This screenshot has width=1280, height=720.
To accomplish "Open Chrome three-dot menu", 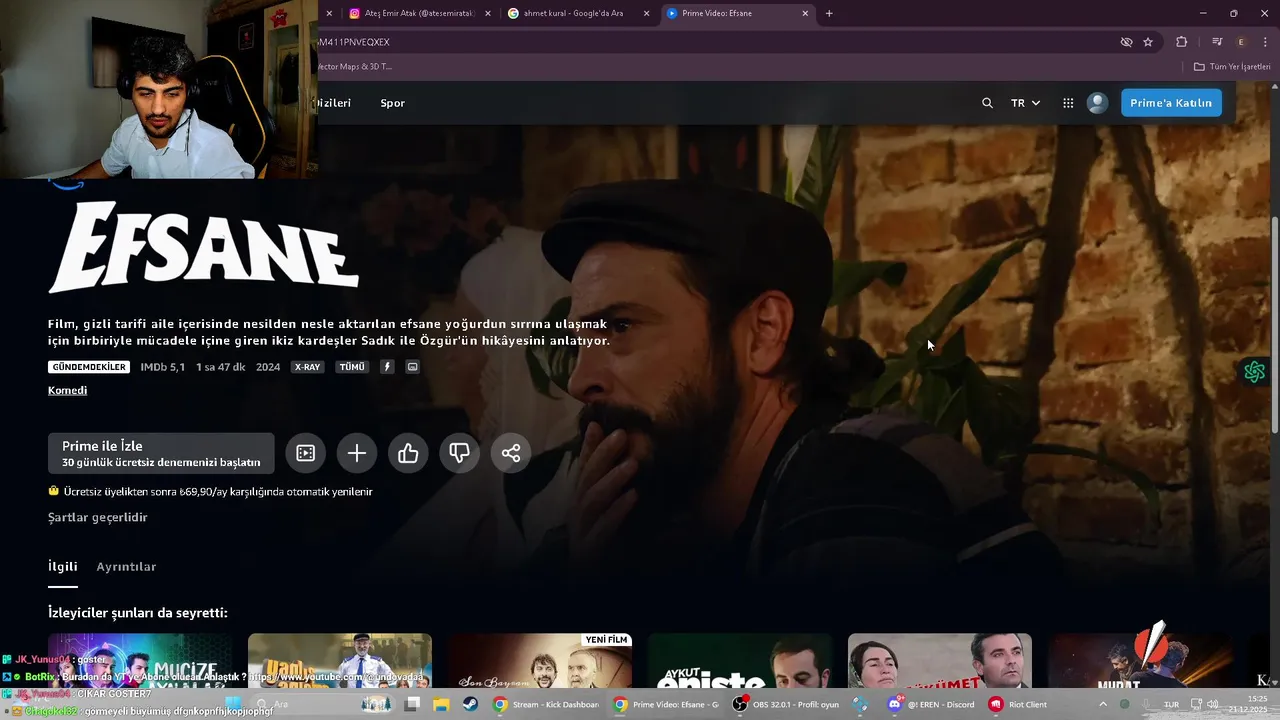I will click(x=1265, y=42).
